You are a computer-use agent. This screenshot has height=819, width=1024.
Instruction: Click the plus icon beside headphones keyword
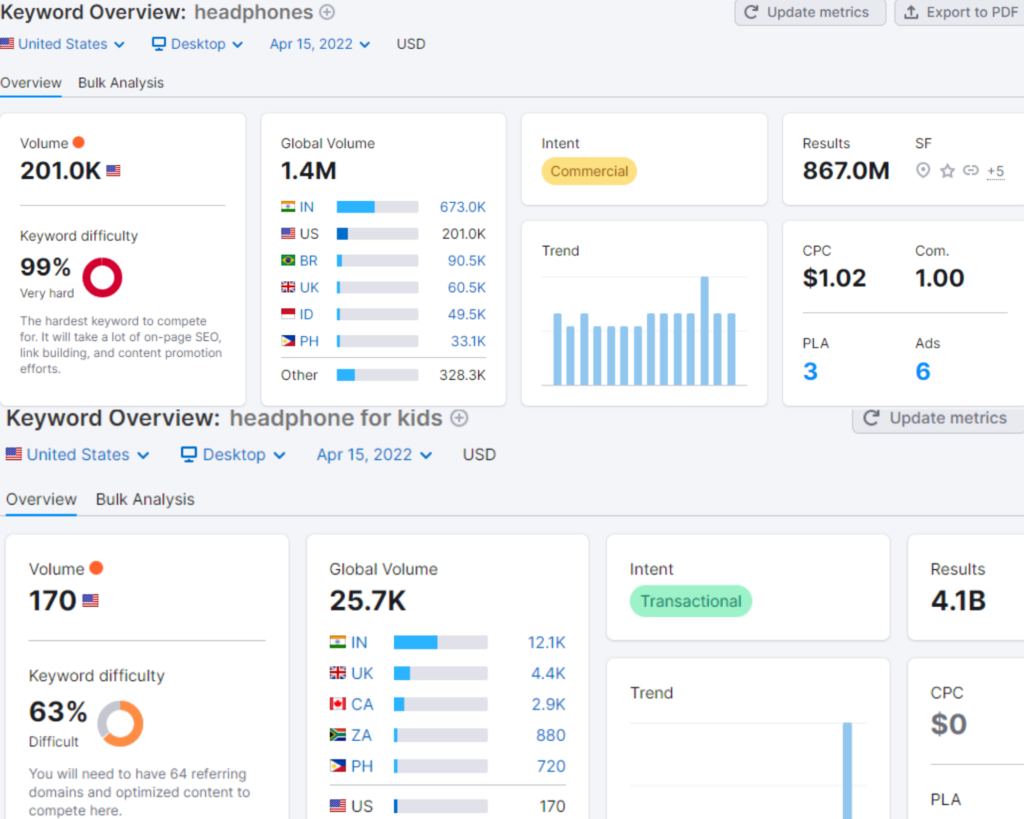327,12
